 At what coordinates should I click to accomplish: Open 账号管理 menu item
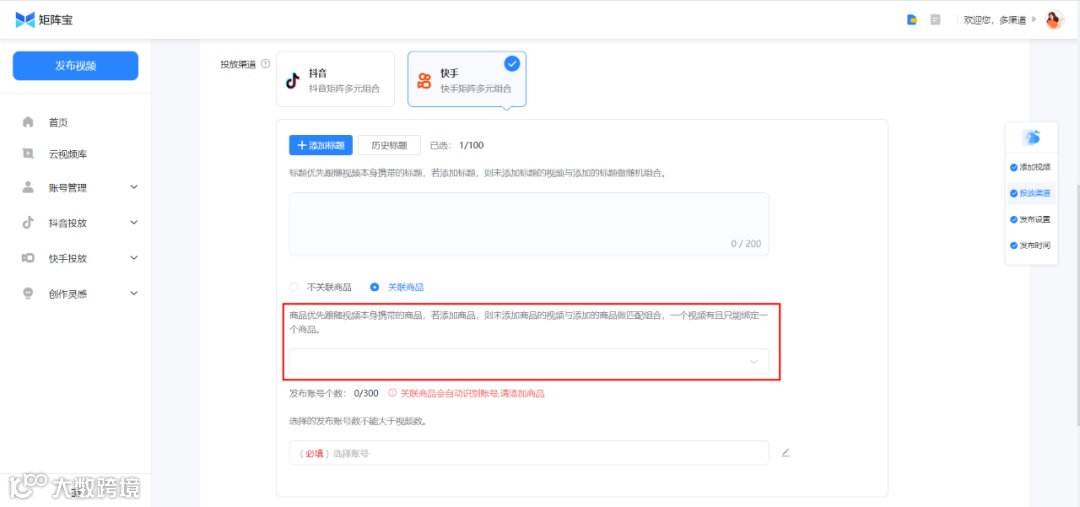click(x=68, y=187)
